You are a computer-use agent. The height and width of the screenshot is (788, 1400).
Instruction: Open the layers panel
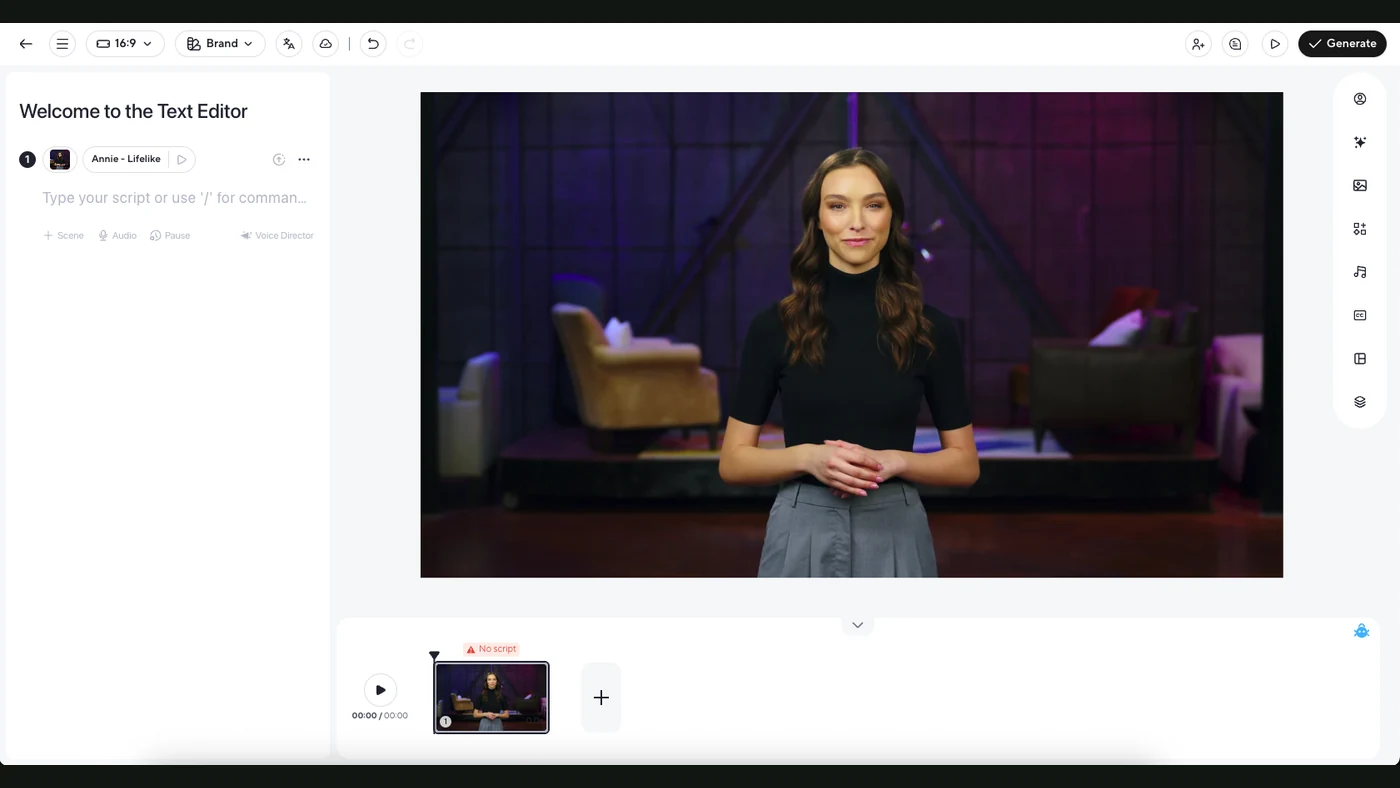coord(1360,402)
